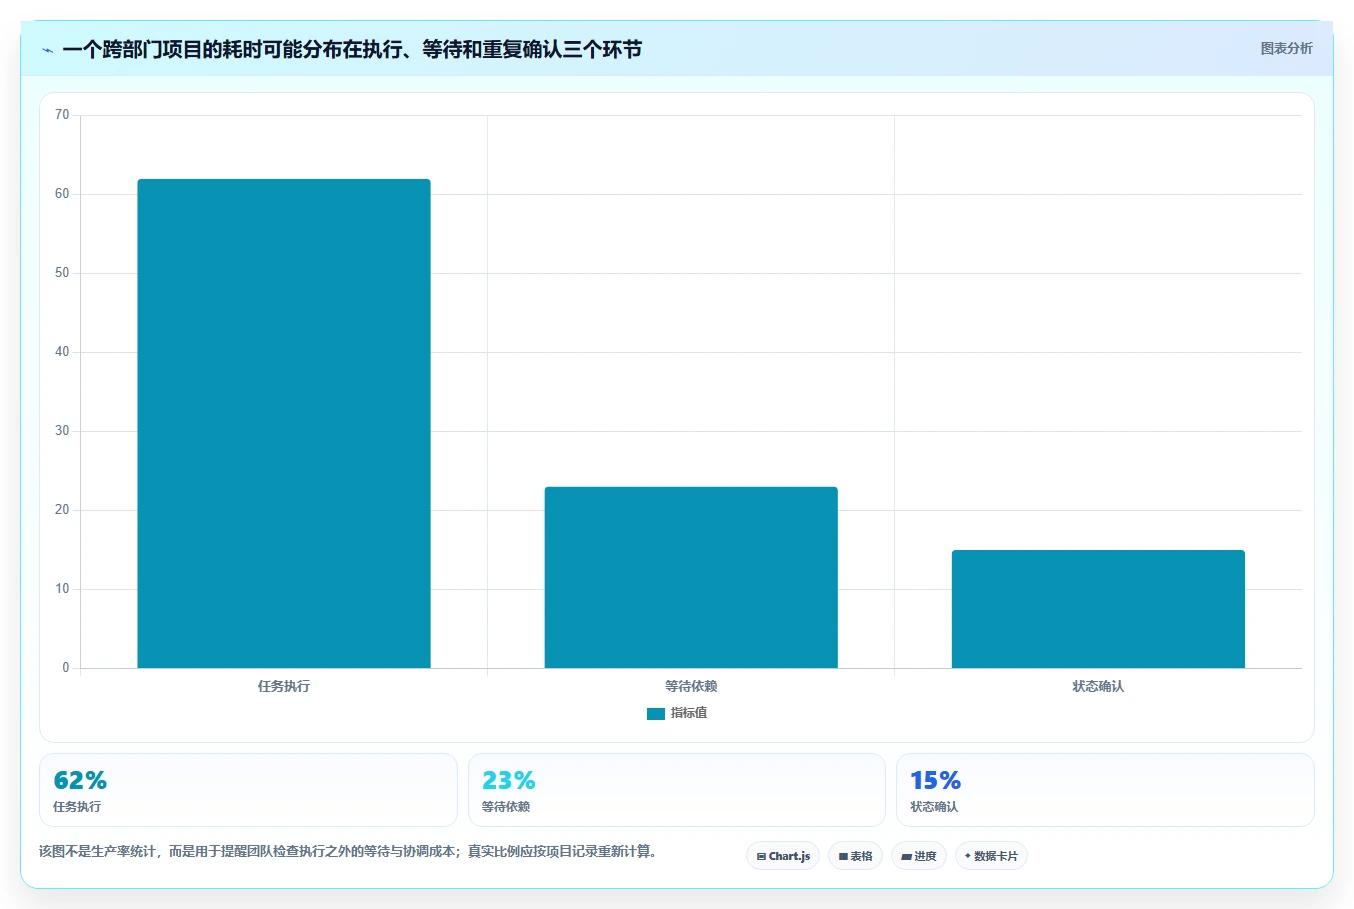The image size is (1354, 909).
Task: Click the 等待依赖 x-axis label
Action: tap(691, 686)
